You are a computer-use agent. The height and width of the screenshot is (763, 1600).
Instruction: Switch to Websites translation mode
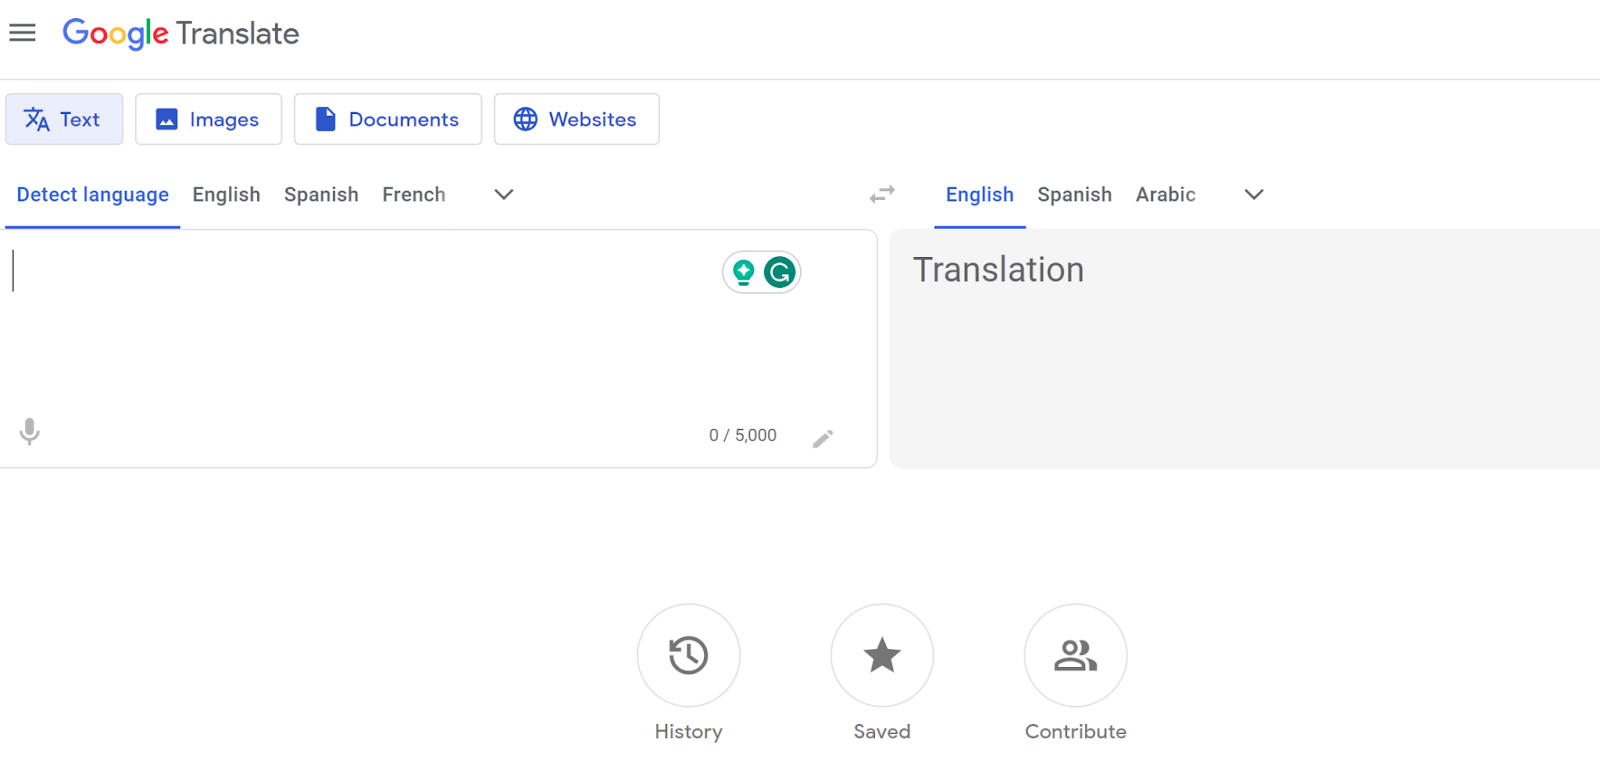pos(577,119)
